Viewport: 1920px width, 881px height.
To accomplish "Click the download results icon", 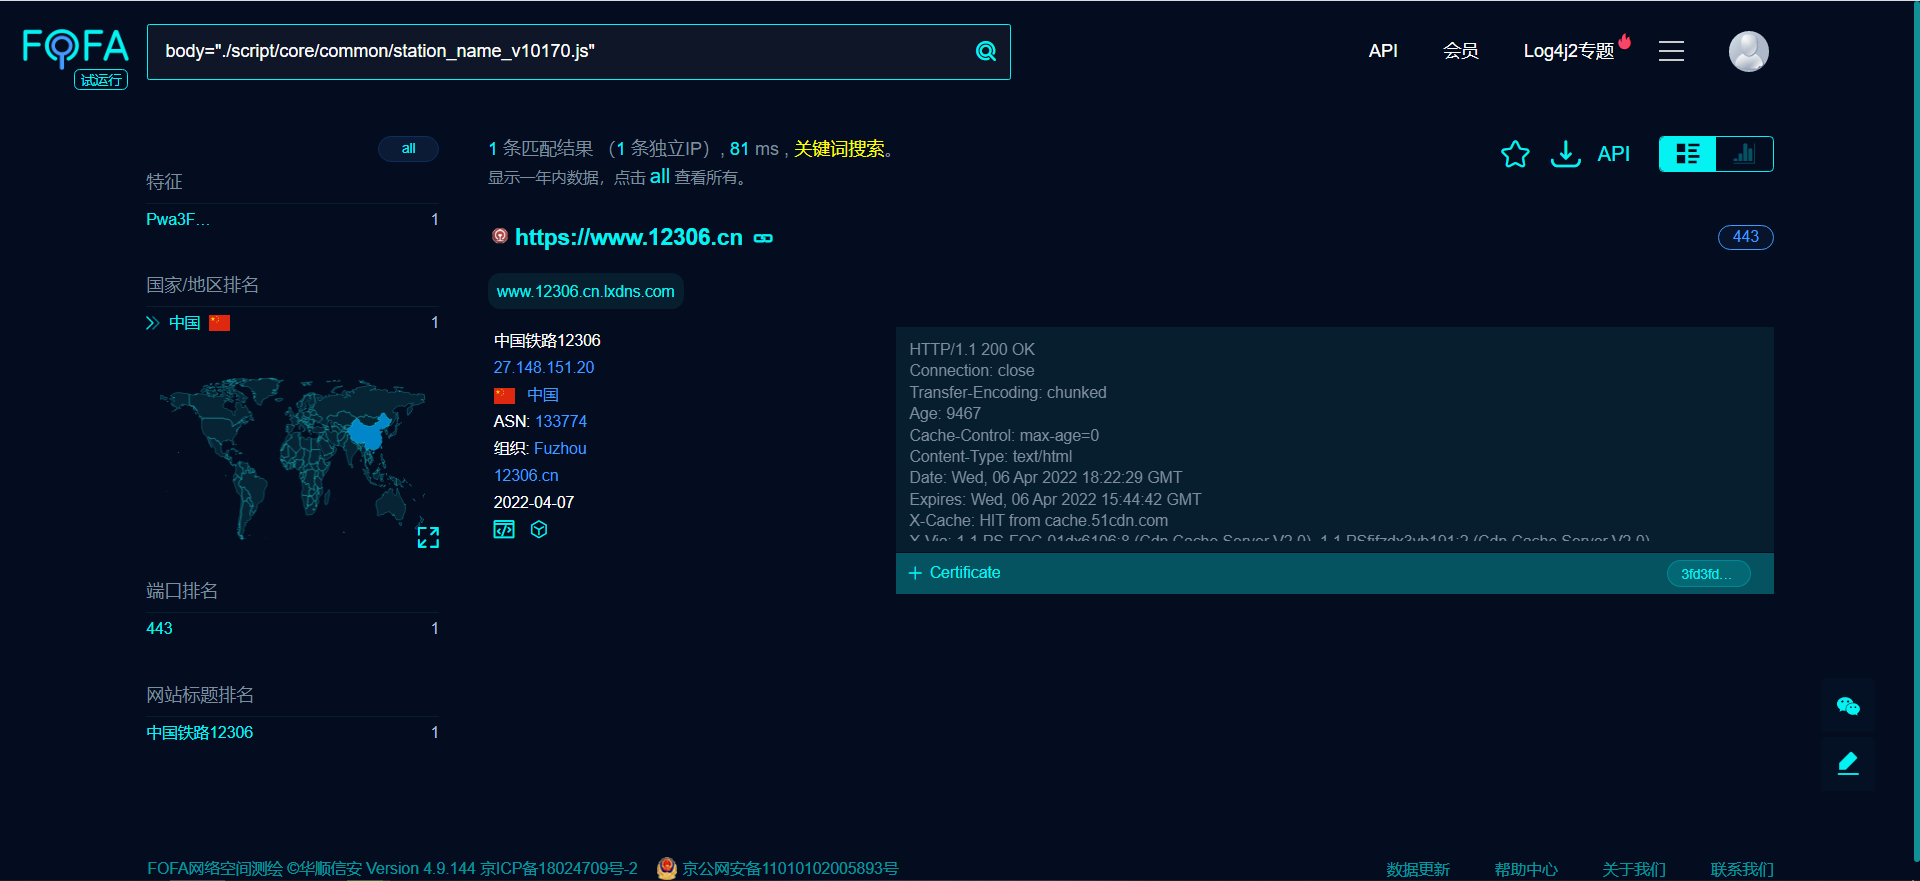I will coord(1565,154).
